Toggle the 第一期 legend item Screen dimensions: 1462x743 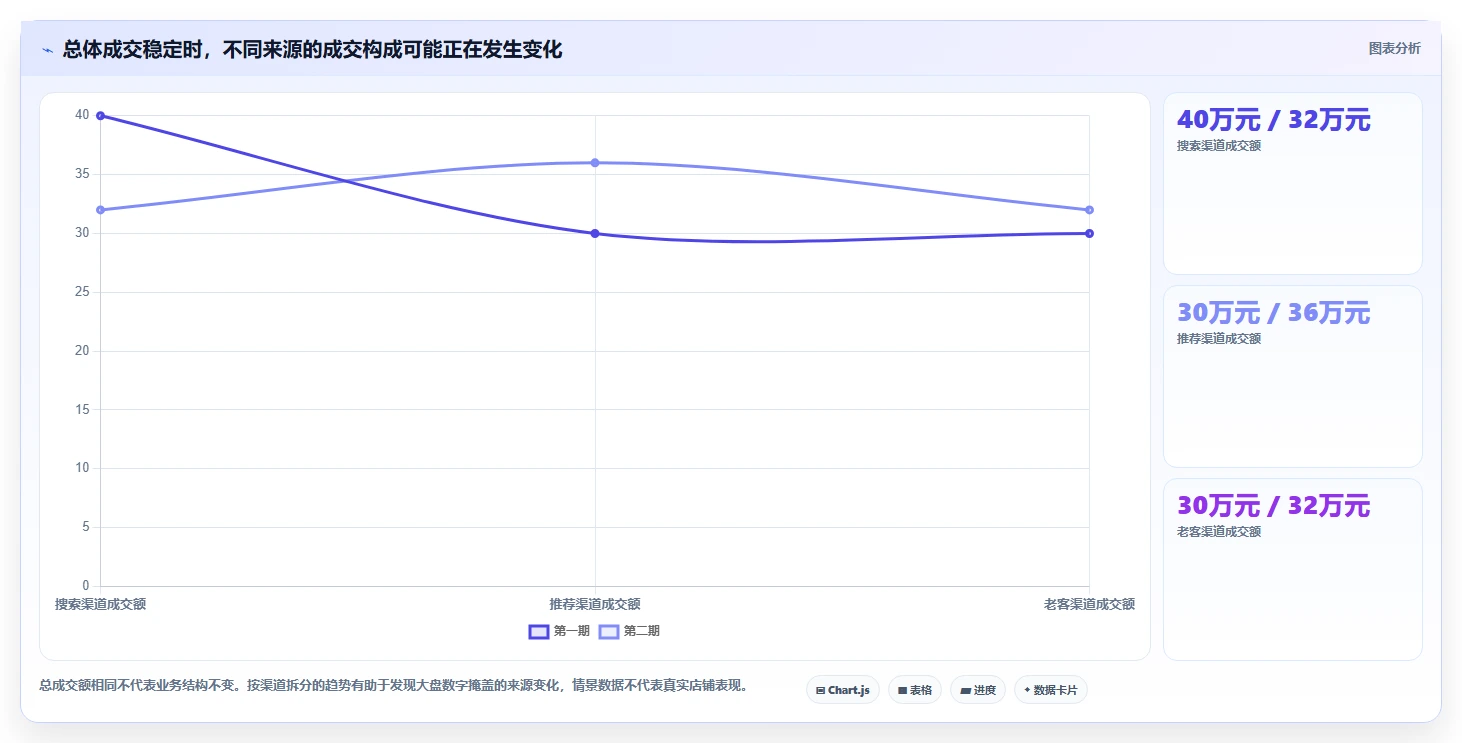(x=559, y=631)
